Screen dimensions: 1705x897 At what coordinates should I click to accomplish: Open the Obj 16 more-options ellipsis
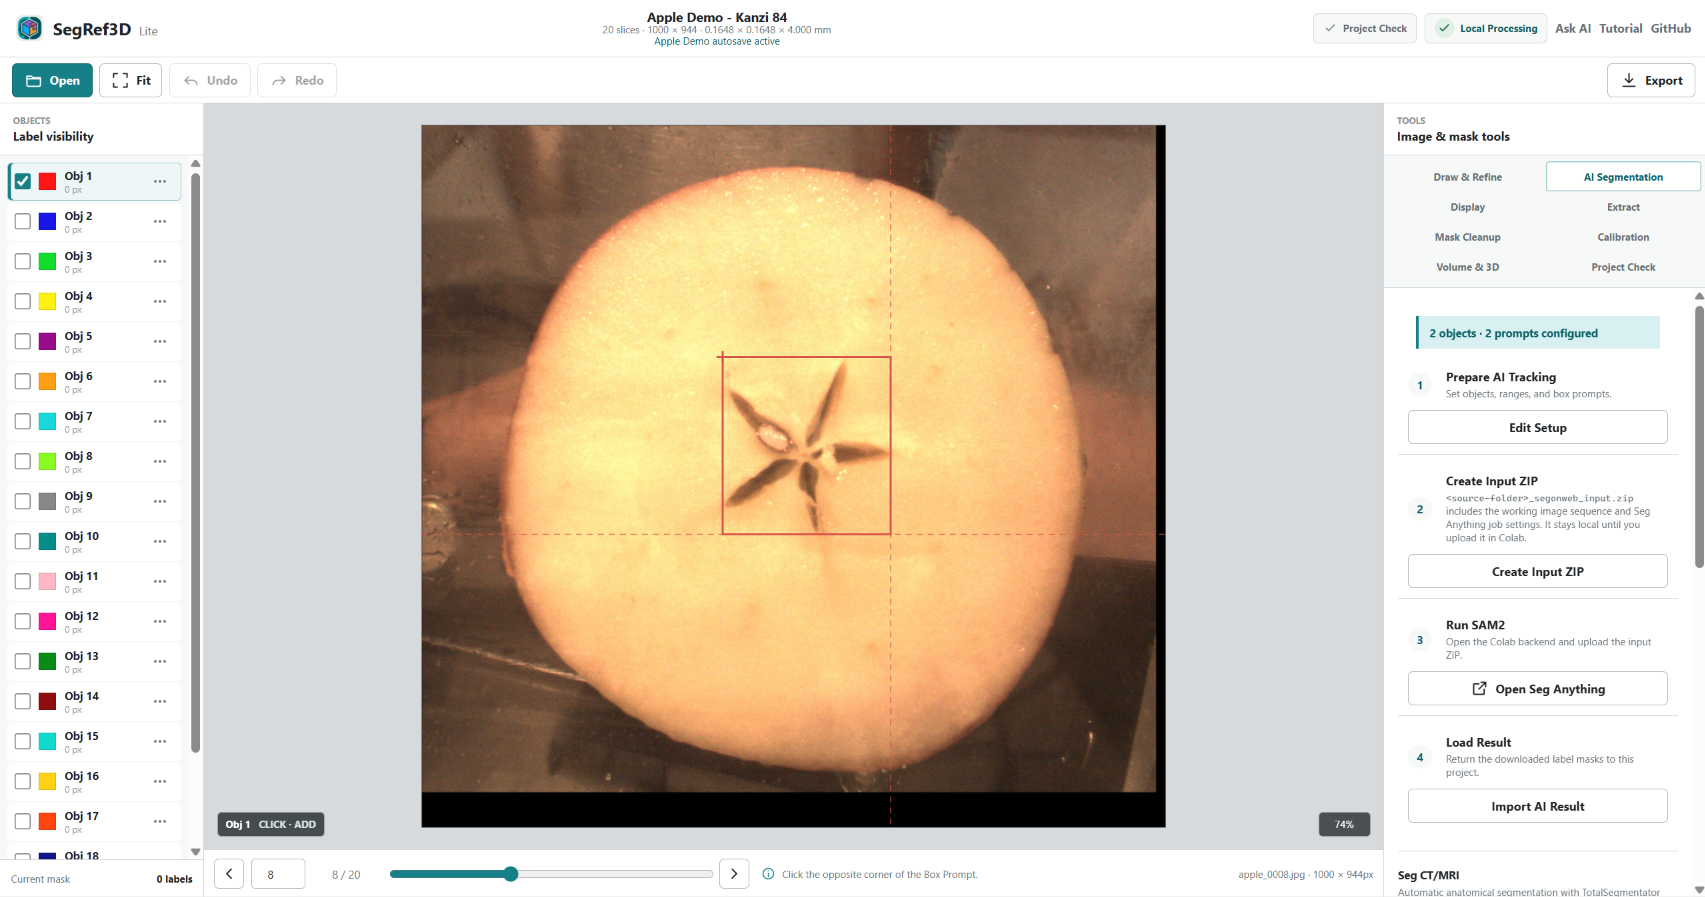point(160,781)
